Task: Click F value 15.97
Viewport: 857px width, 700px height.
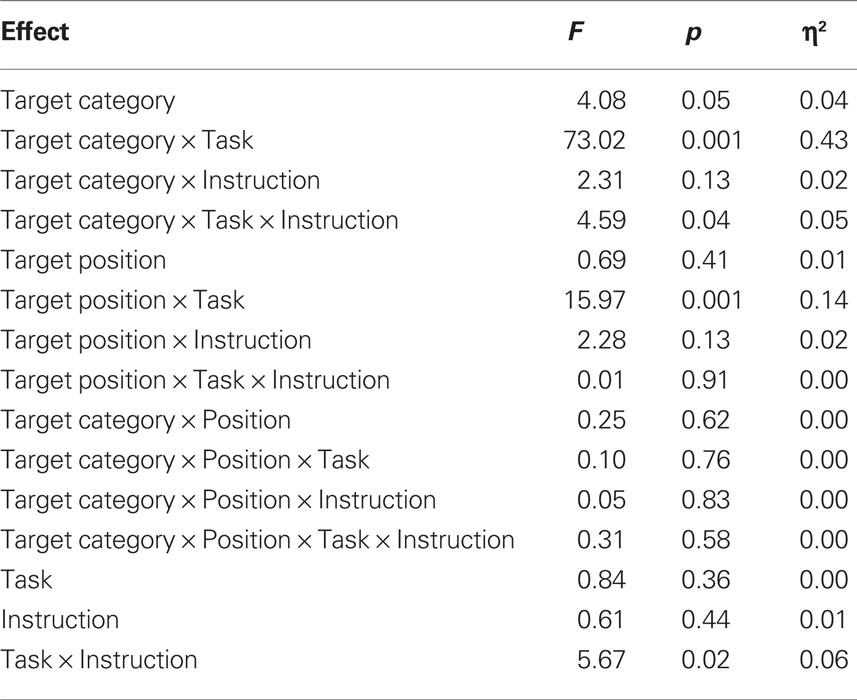Action: click(x=594, y=300)
